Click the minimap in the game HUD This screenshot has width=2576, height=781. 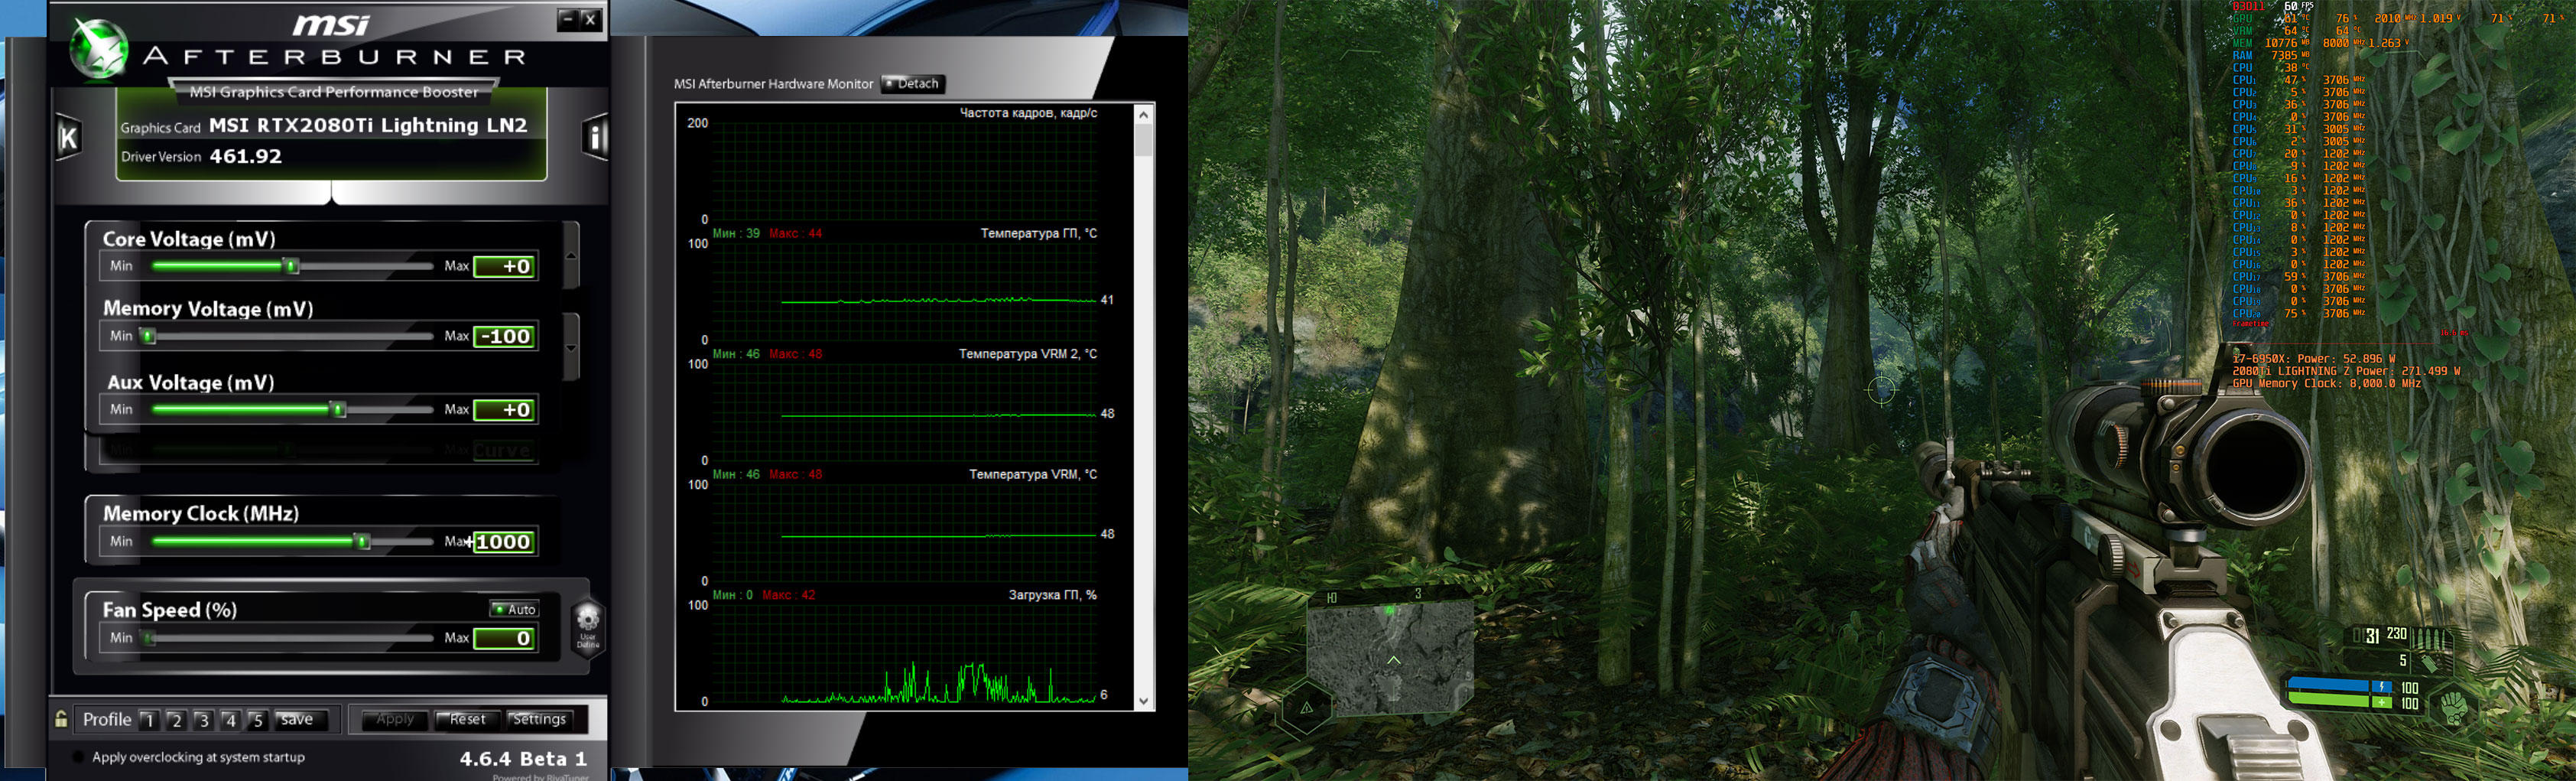(1390, 656)
